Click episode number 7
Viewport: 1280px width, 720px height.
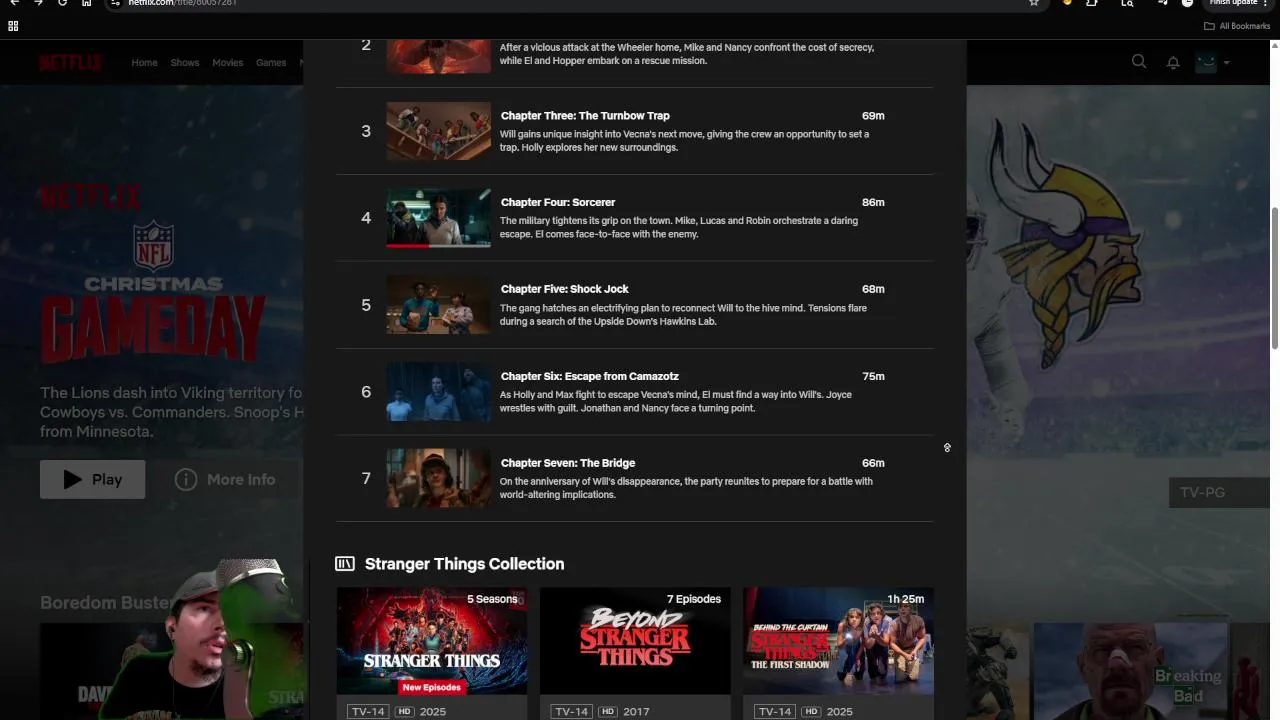pyautogui.click(x=366, y=478)
